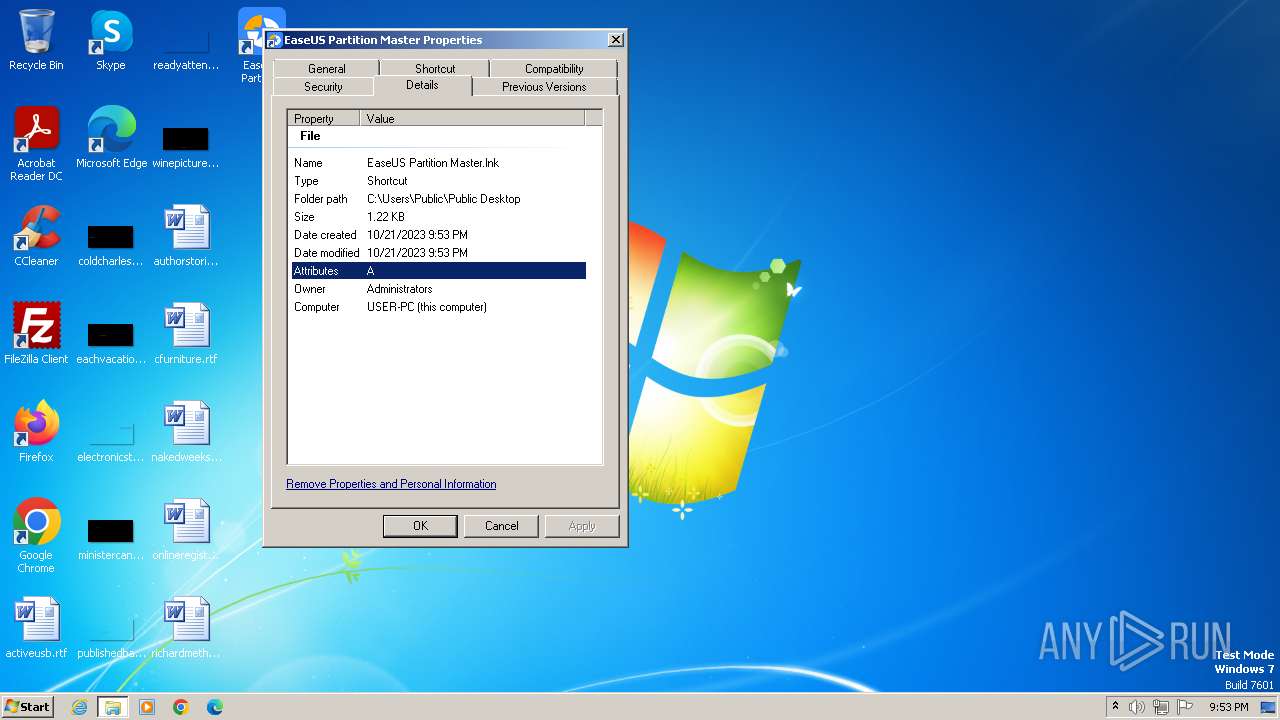Open the Start menu
Screen dimensions: 1280x720
pos(28,706)
